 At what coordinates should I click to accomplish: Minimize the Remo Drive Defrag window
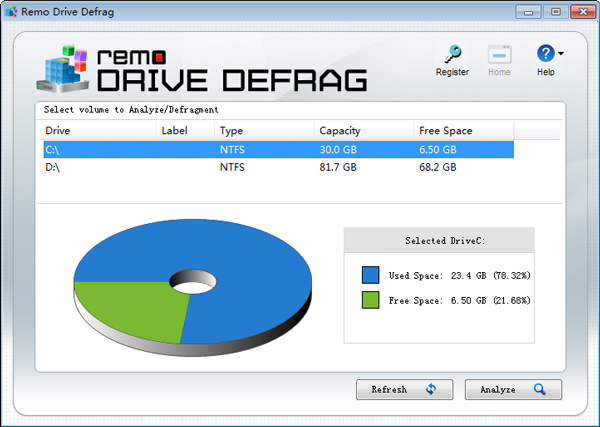click(528, 12)
